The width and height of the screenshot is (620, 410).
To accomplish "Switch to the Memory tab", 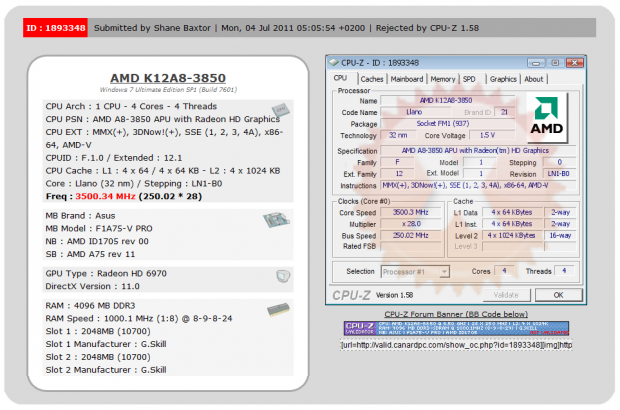I will 443,79.
